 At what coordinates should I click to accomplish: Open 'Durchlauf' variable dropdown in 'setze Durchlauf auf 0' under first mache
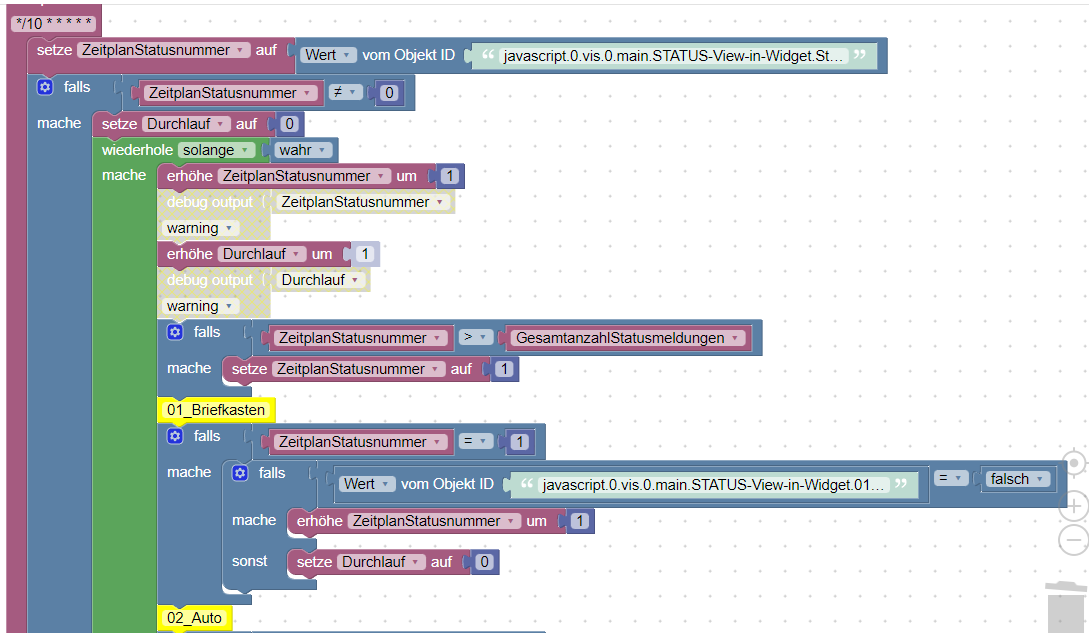185,124
